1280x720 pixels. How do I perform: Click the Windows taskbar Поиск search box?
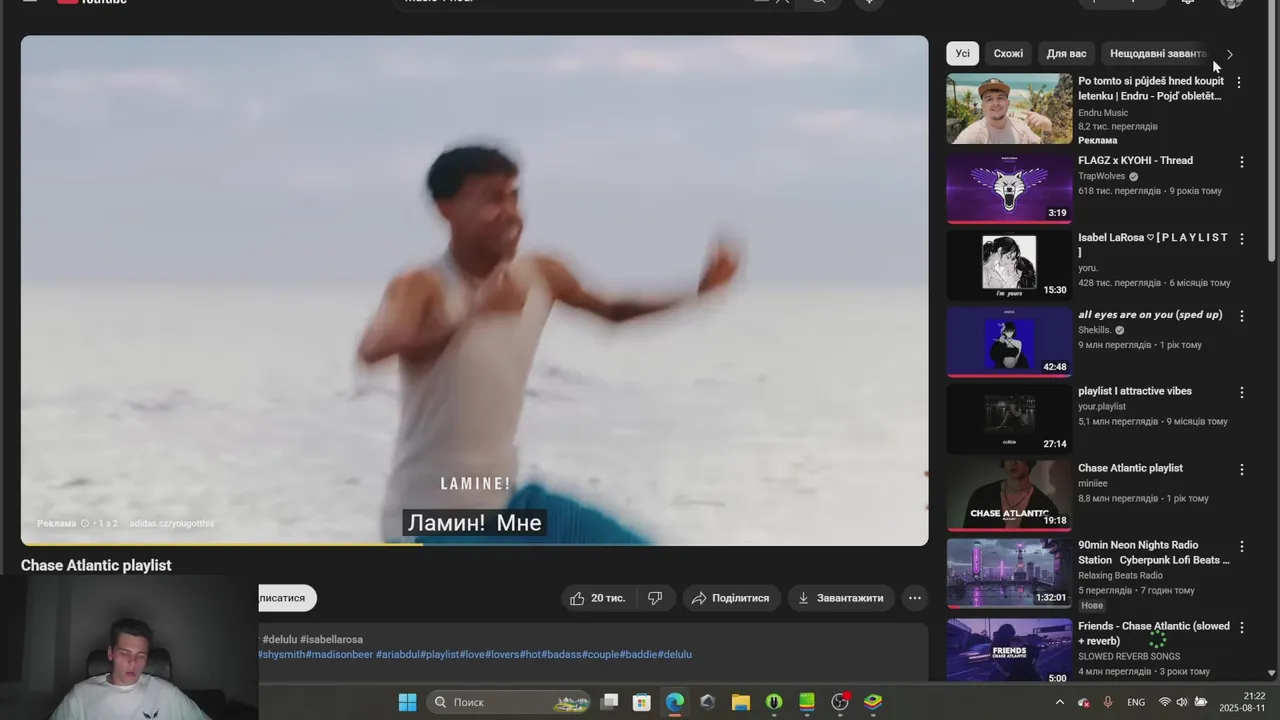pyautogui.click(x=510, y=702)
